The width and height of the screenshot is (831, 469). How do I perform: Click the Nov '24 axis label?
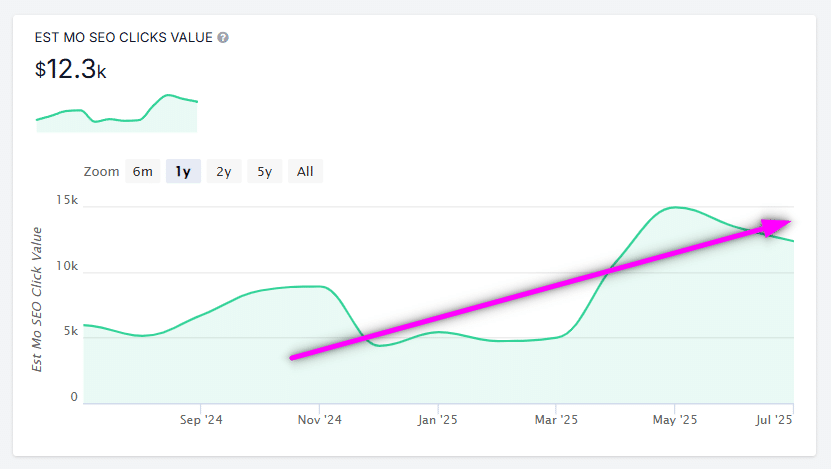point(320,420)
